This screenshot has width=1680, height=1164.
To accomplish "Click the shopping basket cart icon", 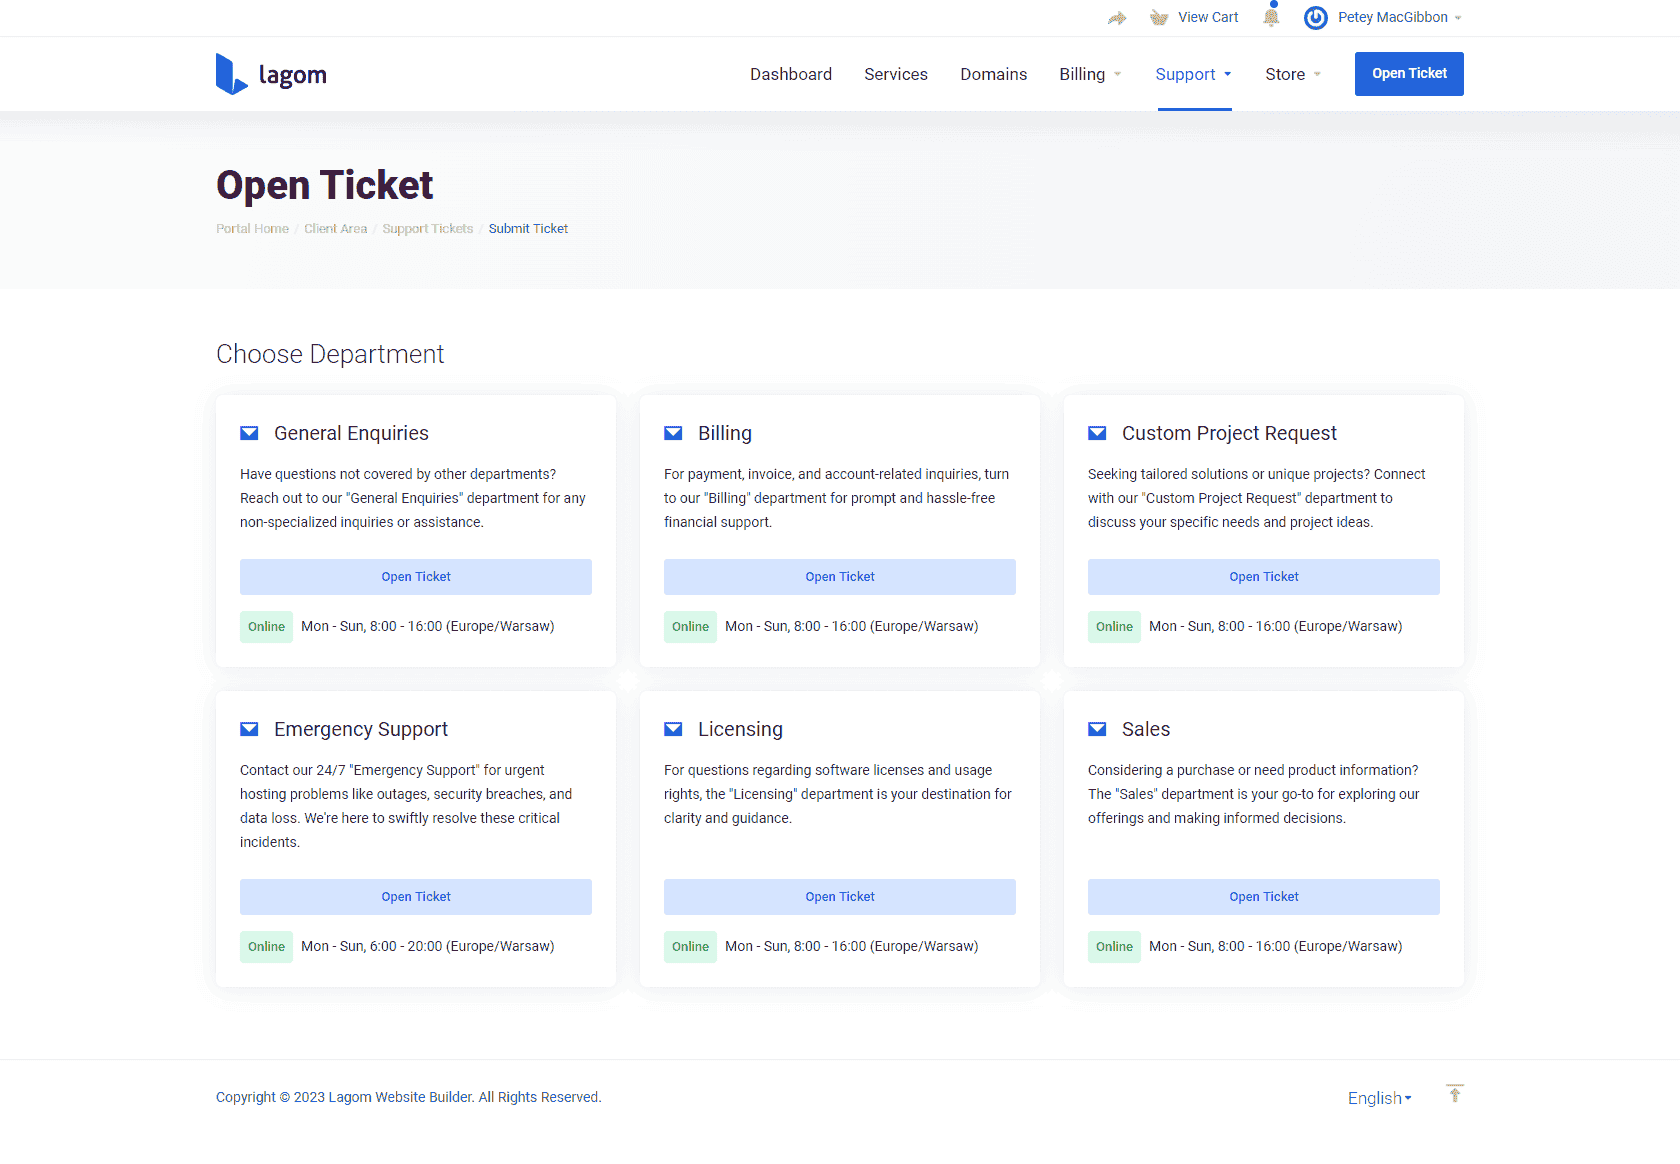I will tap(1159, 18).
